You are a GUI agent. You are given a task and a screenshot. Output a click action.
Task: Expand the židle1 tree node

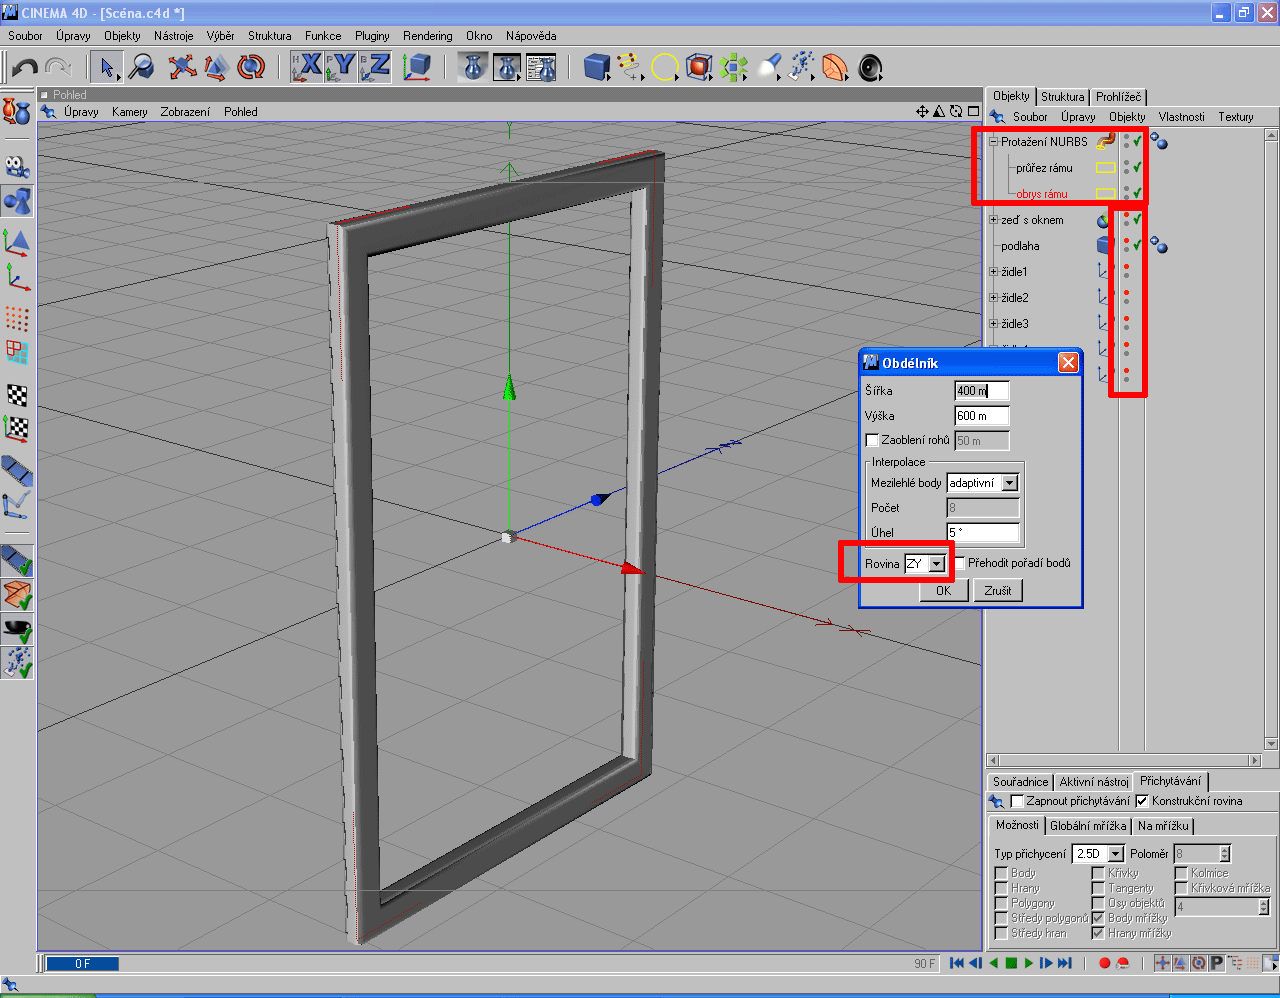994,272
